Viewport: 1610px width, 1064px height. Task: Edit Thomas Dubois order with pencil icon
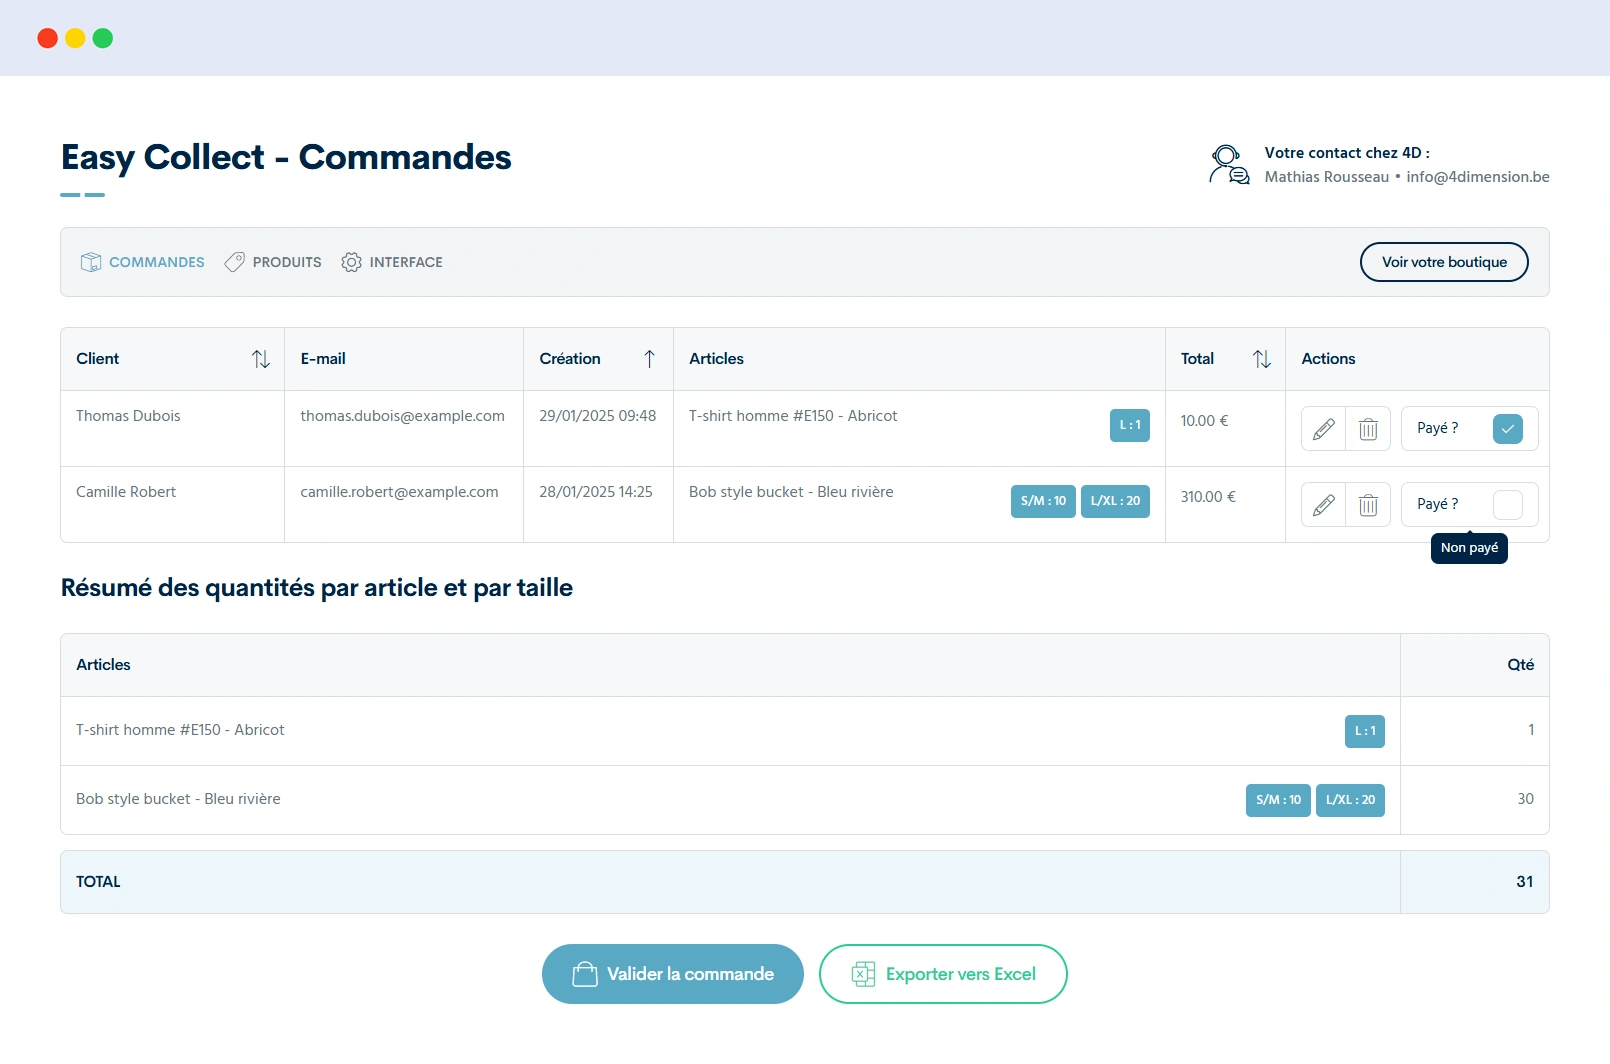1323,429
